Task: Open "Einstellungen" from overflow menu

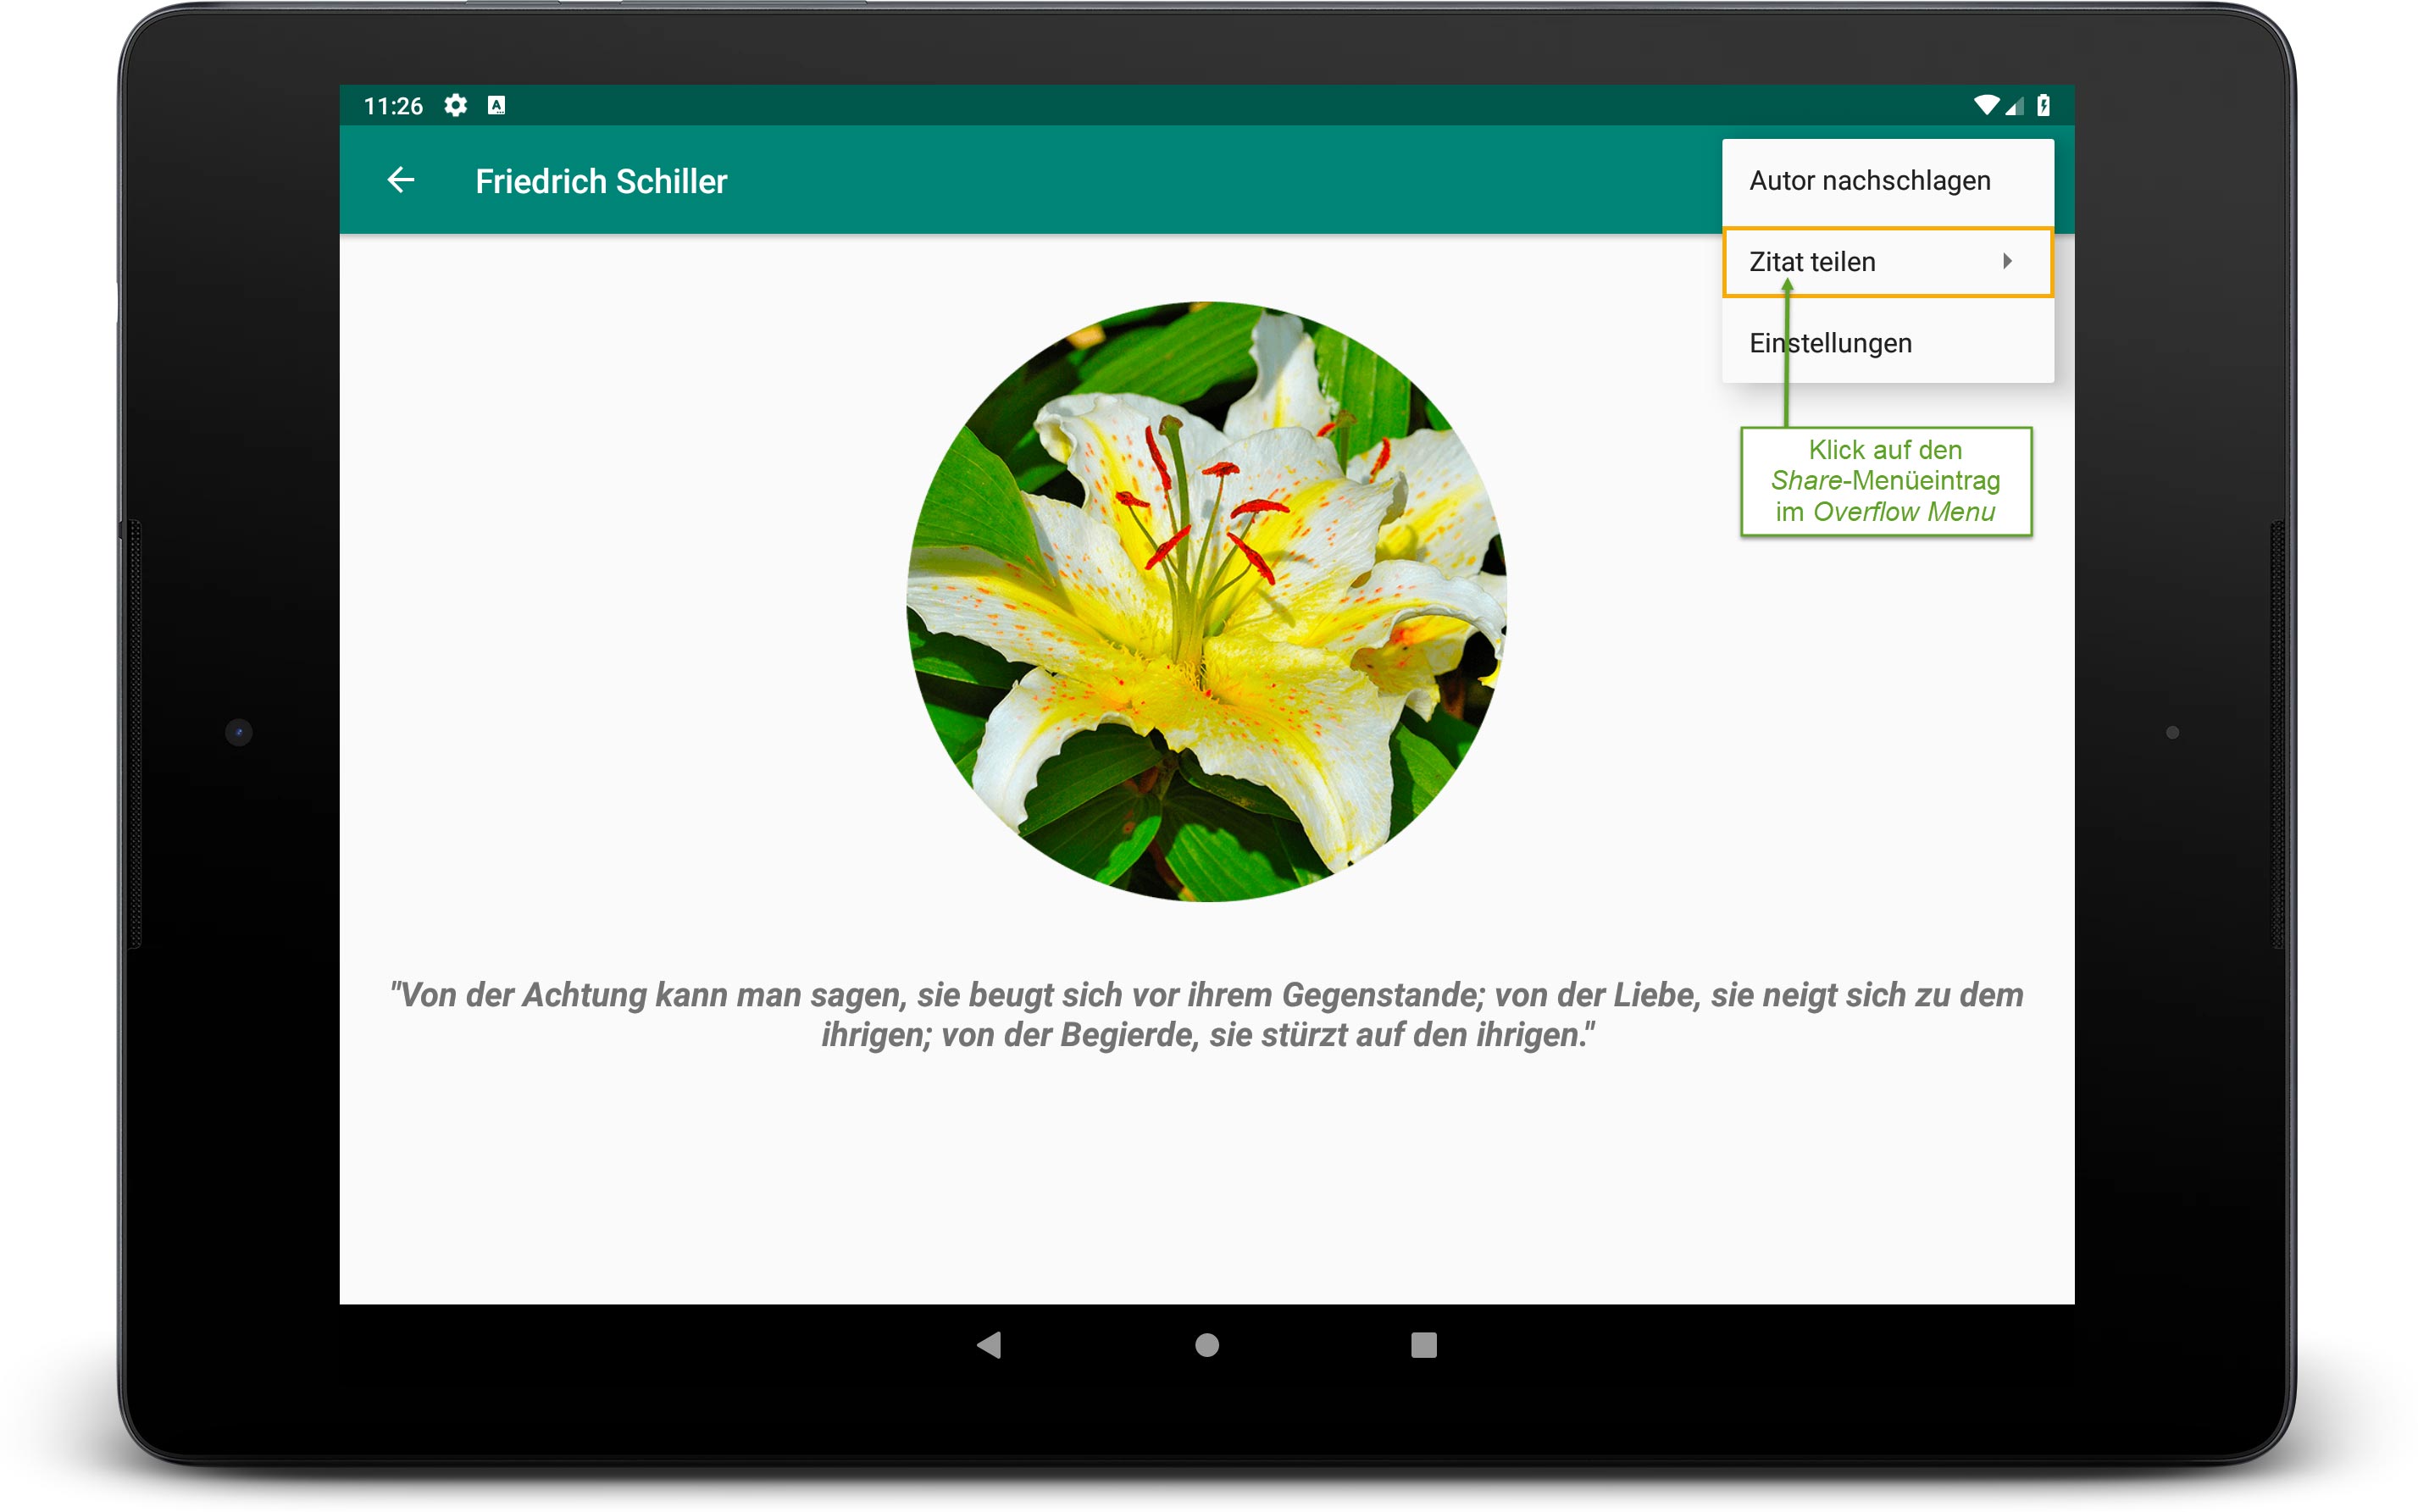Action: [1887, 343]
